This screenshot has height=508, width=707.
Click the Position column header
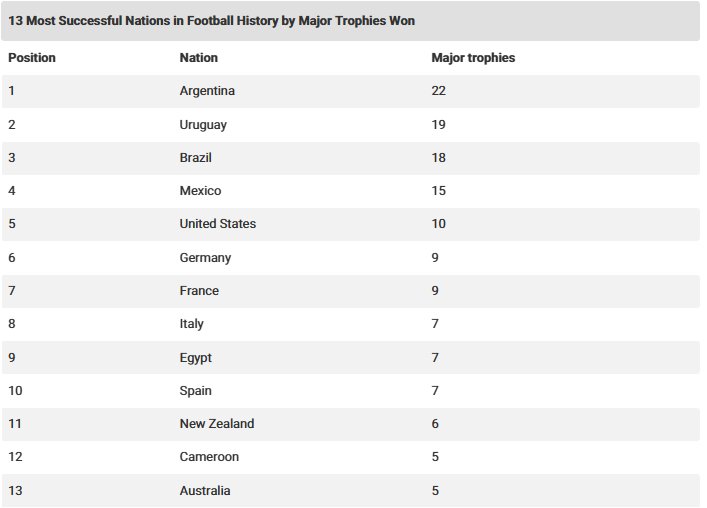(32, 58)
